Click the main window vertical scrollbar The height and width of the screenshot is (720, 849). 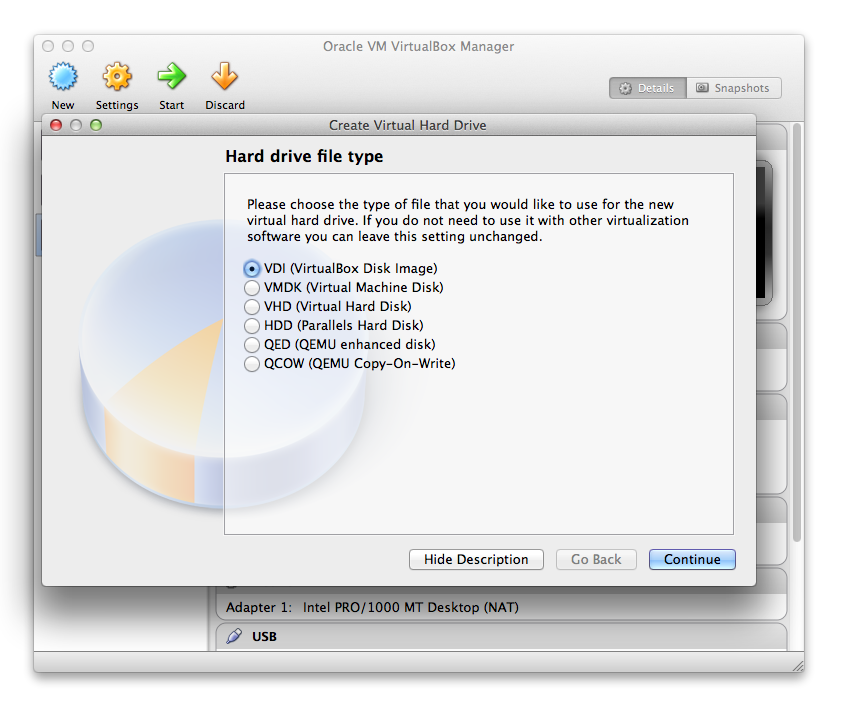pos(796,330)
